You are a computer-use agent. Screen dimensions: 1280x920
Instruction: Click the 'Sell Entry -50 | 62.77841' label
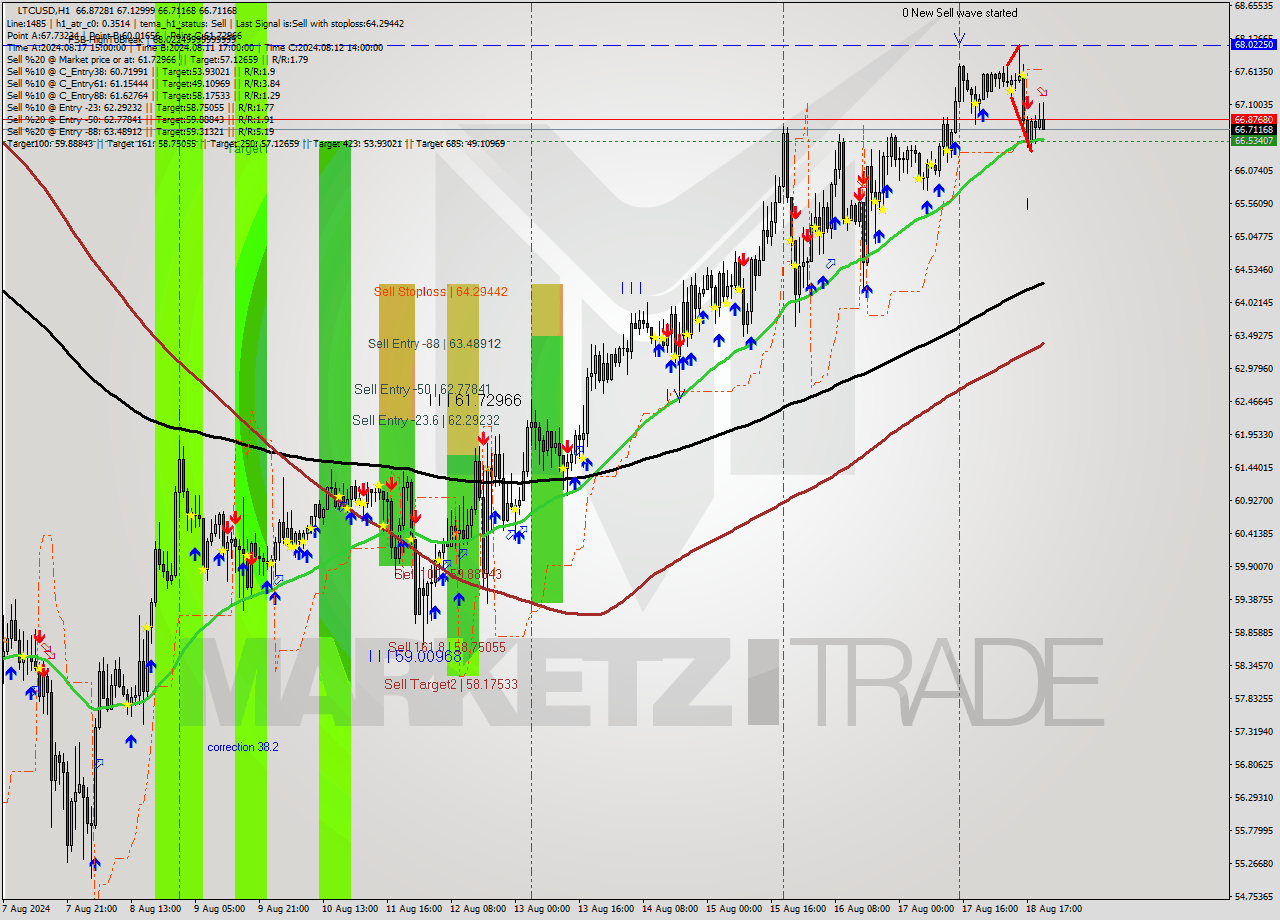pyautogui.click(x=423, y=389)
